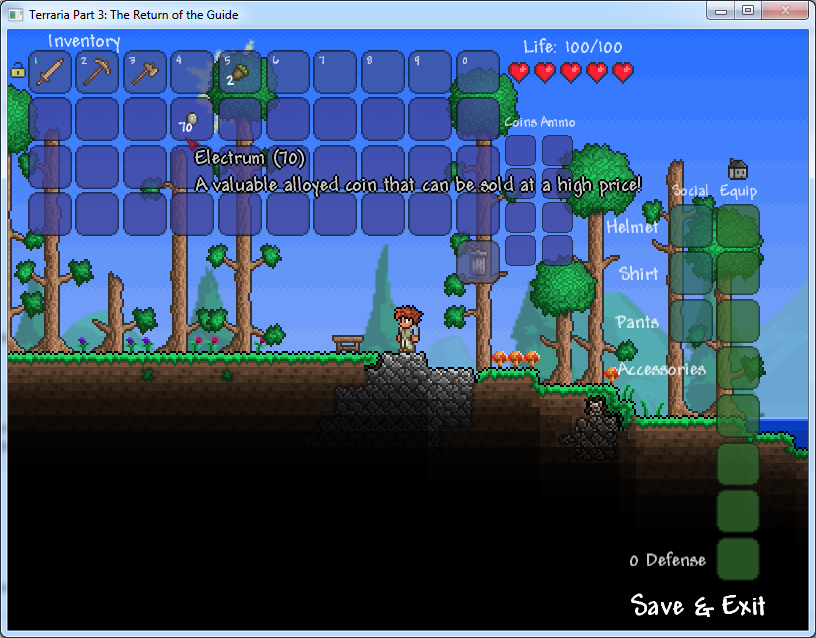Click Save & Exit
This screenshot has height=638, width=816.
(x=698, y=606)
